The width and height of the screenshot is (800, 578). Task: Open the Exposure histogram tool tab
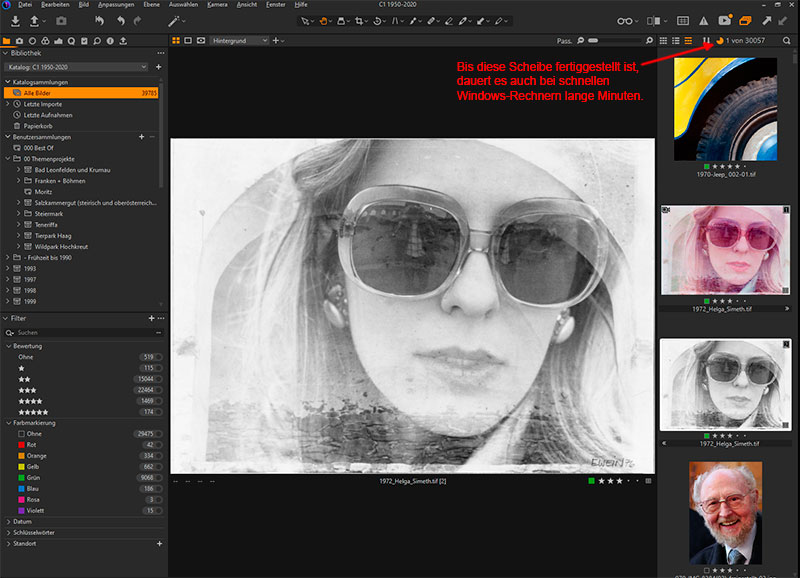(58, 41)
